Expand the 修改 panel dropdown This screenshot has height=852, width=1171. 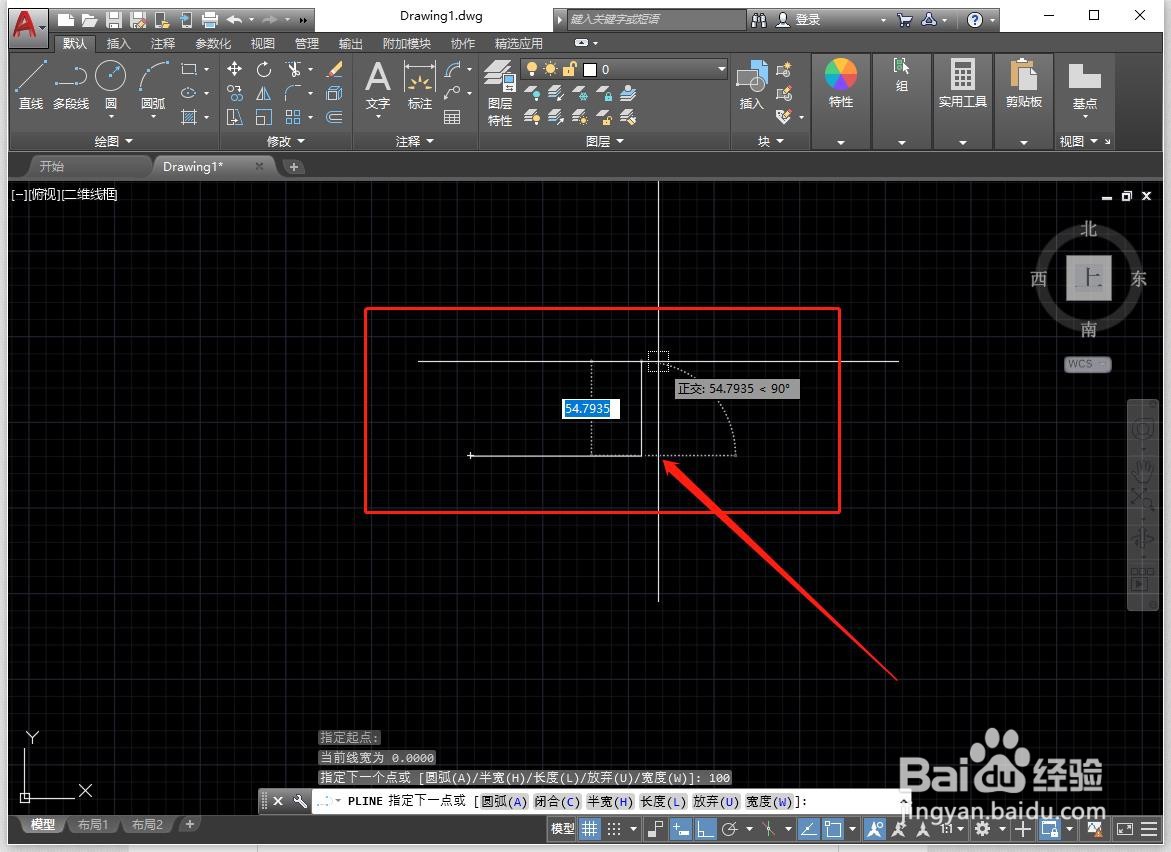tap(286, 141)
